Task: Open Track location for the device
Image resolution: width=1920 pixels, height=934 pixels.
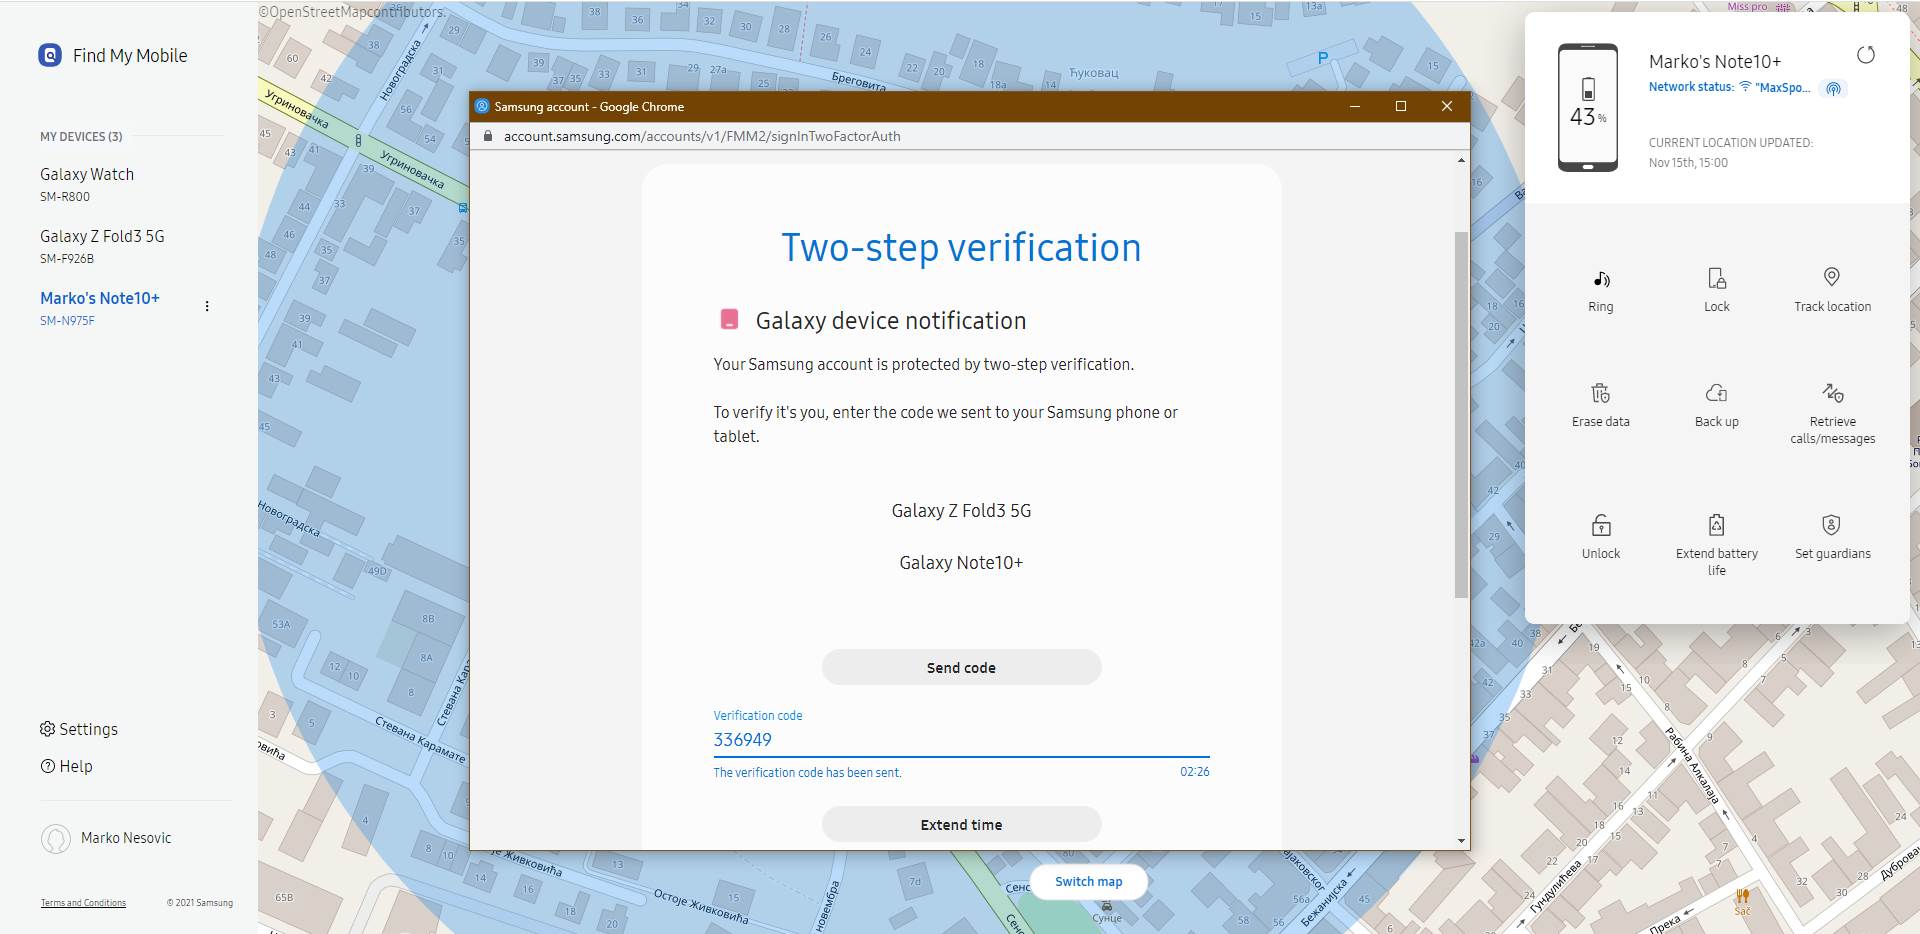Action: 1831,289
